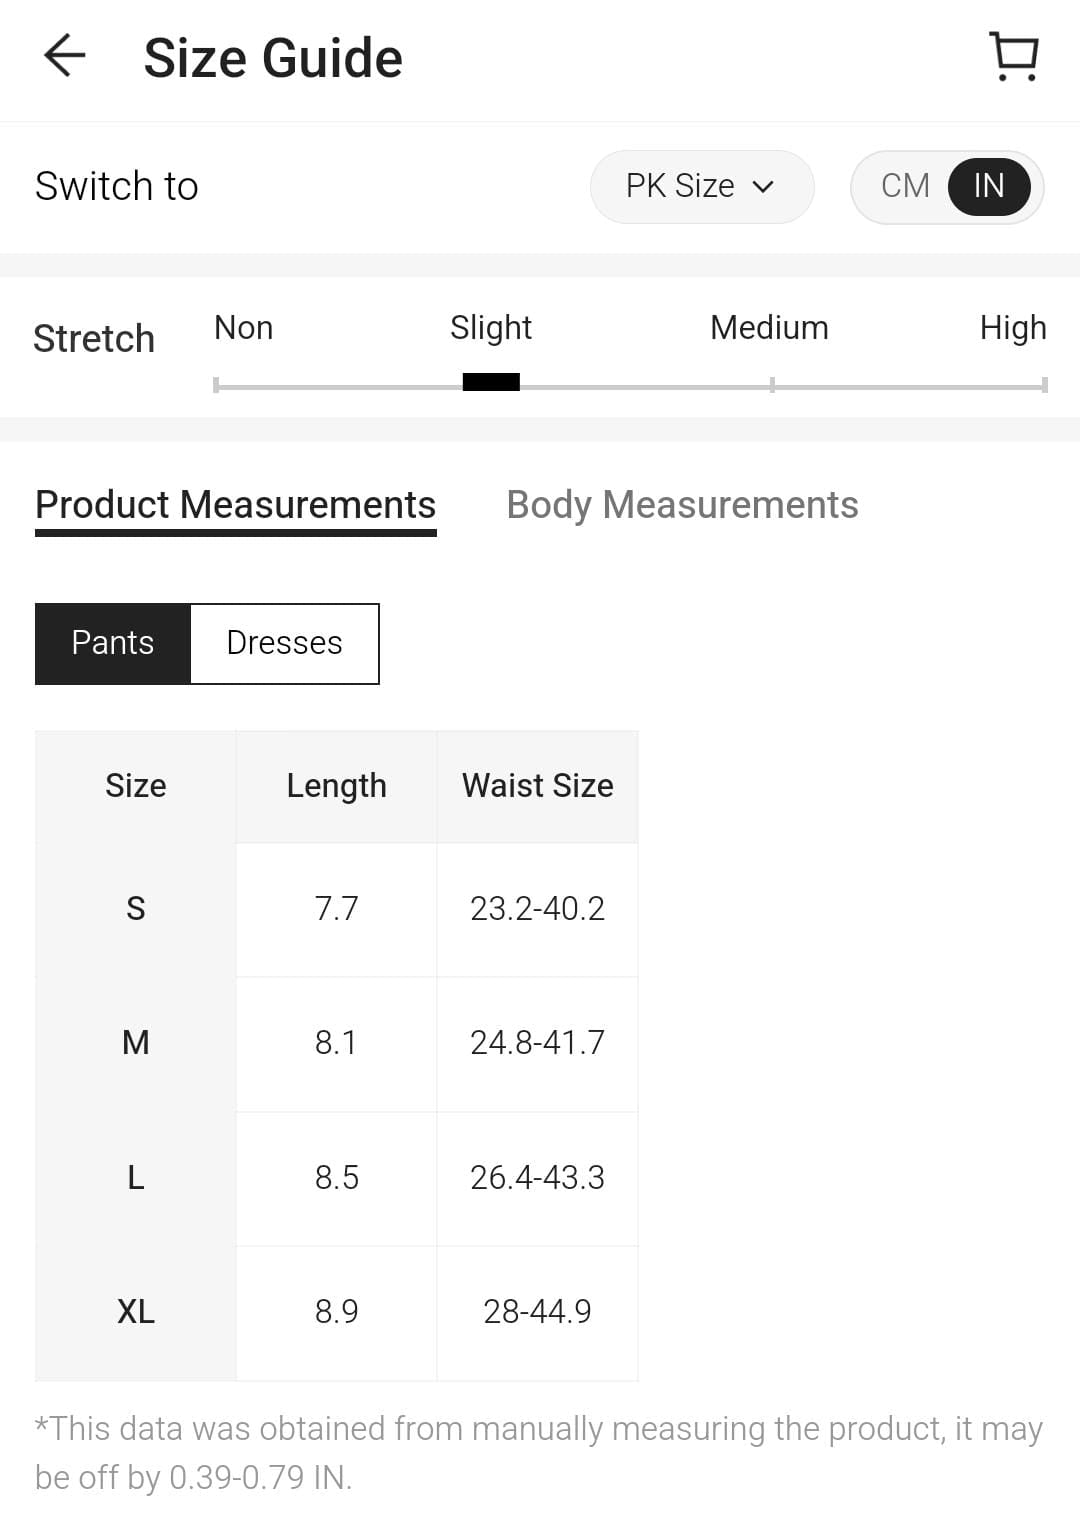Tap the back arrow icon
This screenshot has width=1080, height=1528.
coord(65,56)
